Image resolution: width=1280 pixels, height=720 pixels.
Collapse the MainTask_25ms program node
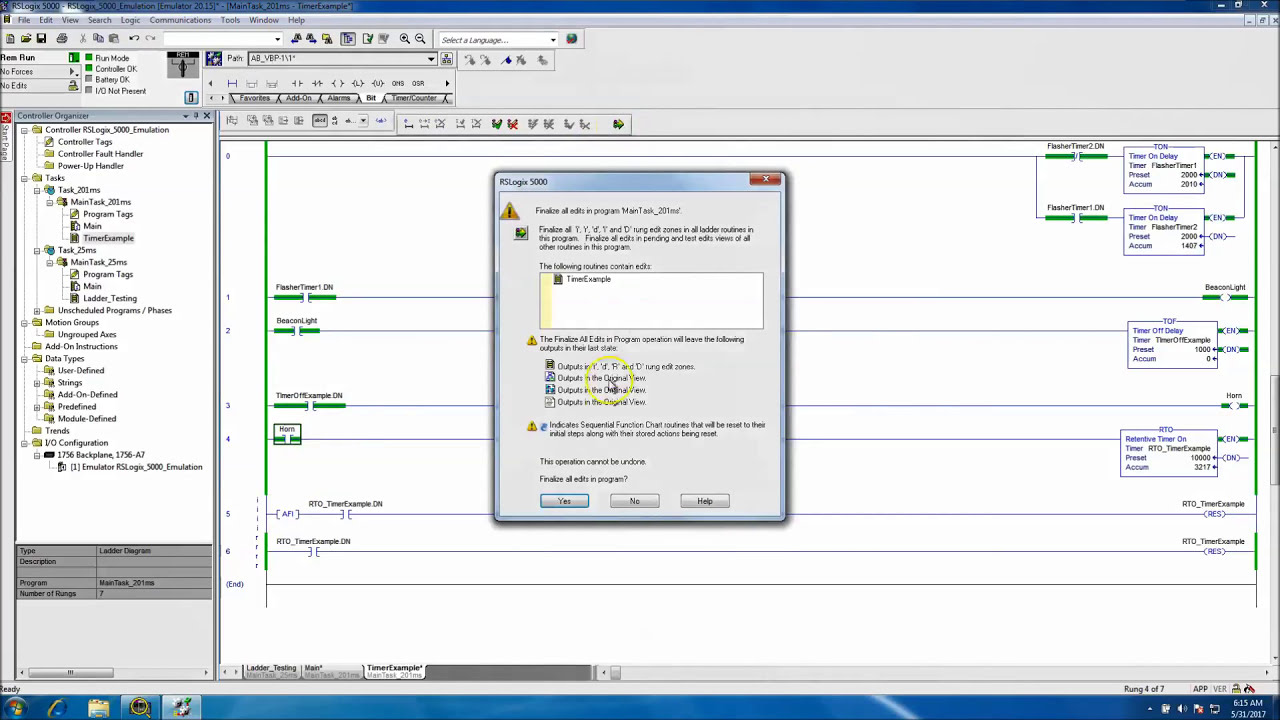click(49, 262)
